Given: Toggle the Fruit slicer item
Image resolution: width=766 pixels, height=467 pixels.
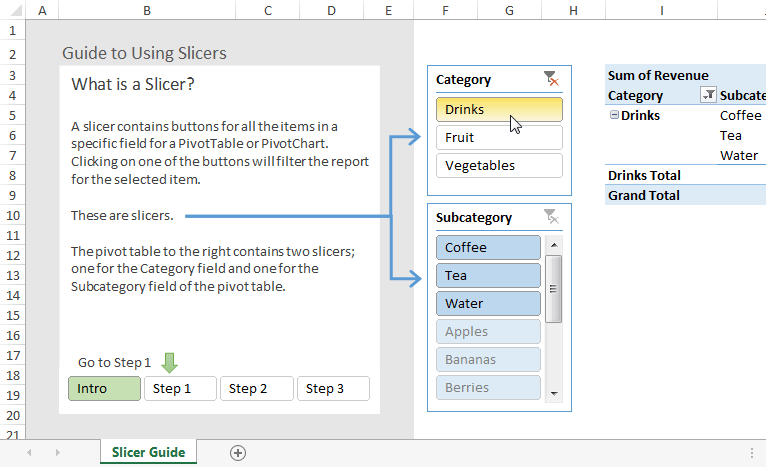Looking at the screenshot, I should (499, 137).
